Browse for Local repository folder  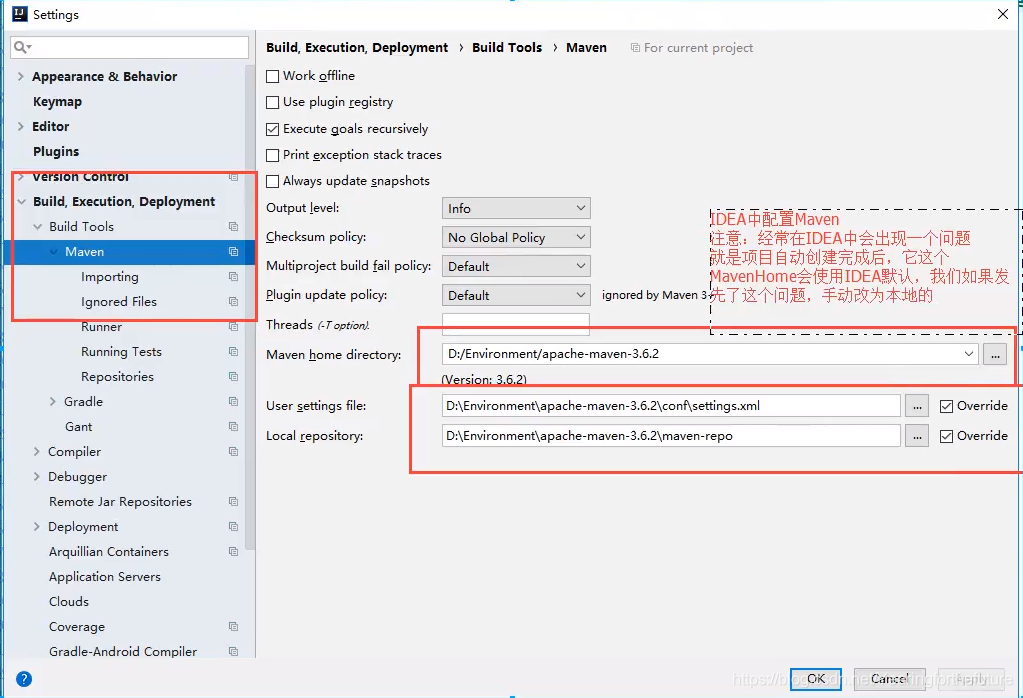click(917, 436)
